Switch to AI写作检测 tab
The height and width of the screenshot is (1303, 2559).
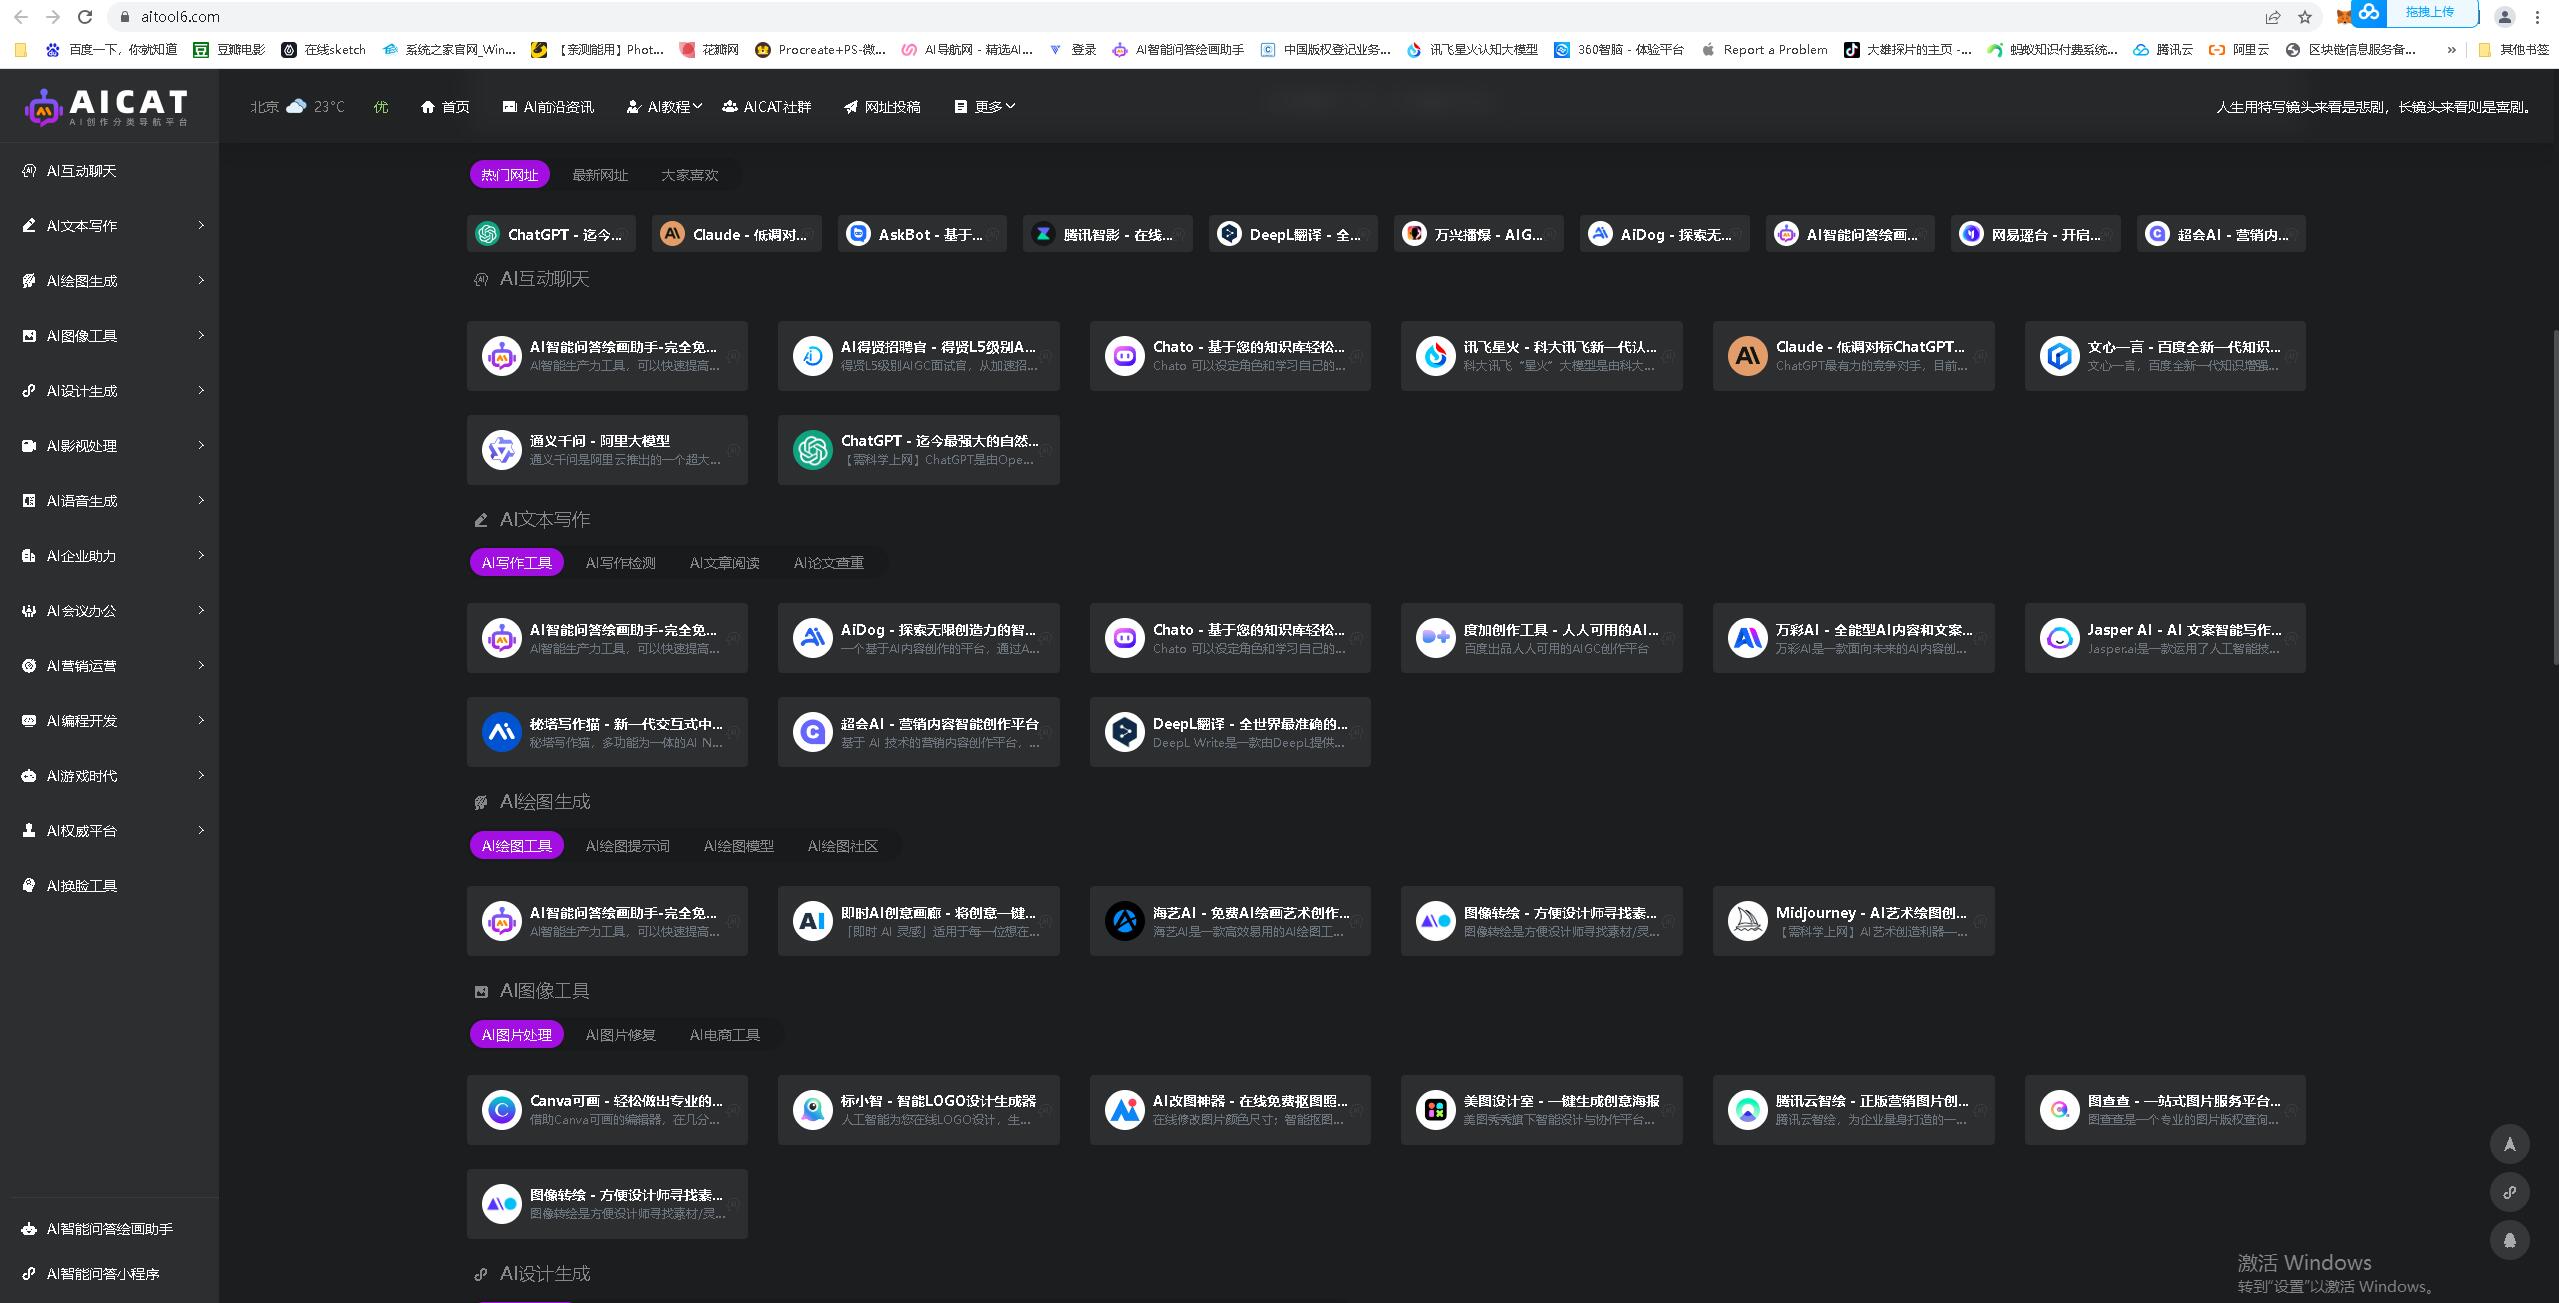coord(621,563)
